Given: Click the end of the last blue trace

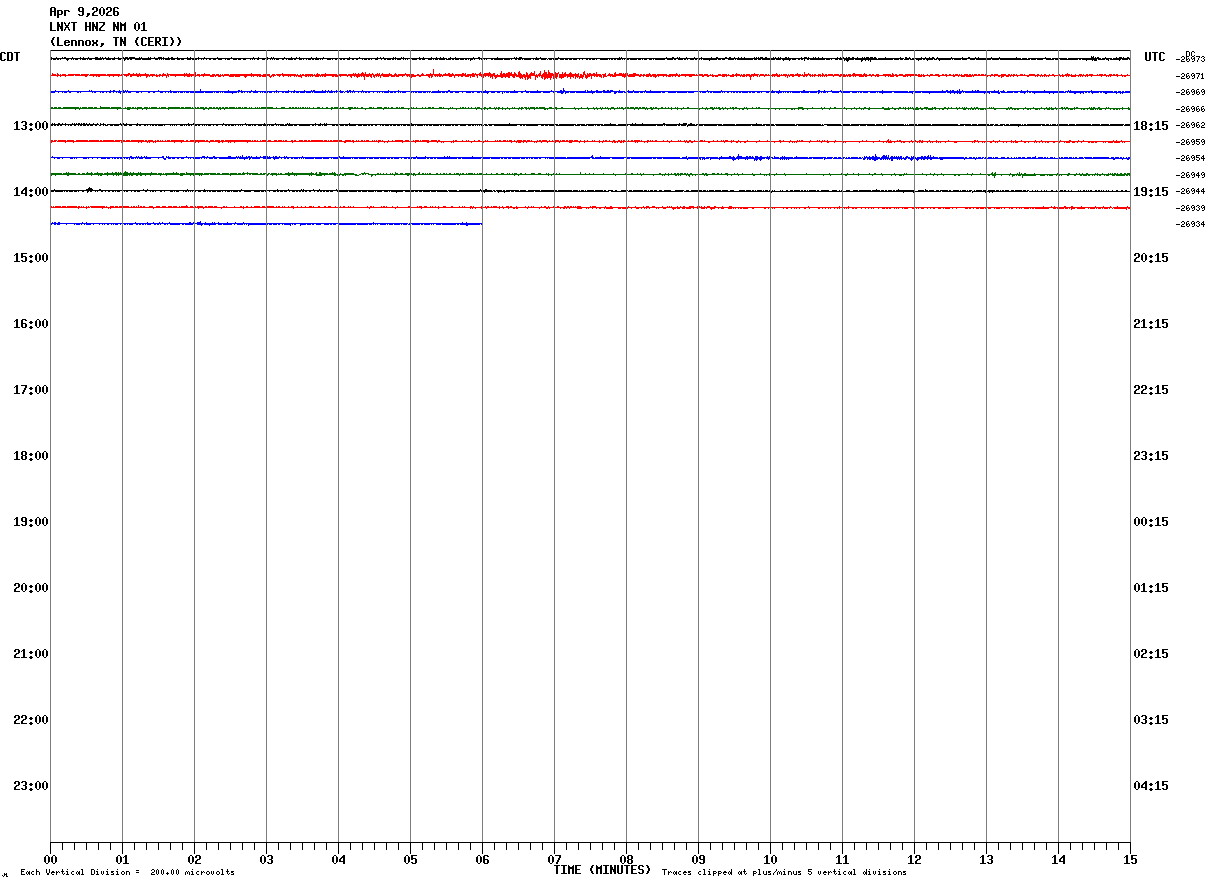Looking at the screenshot, I should click(x=481, y=224).
